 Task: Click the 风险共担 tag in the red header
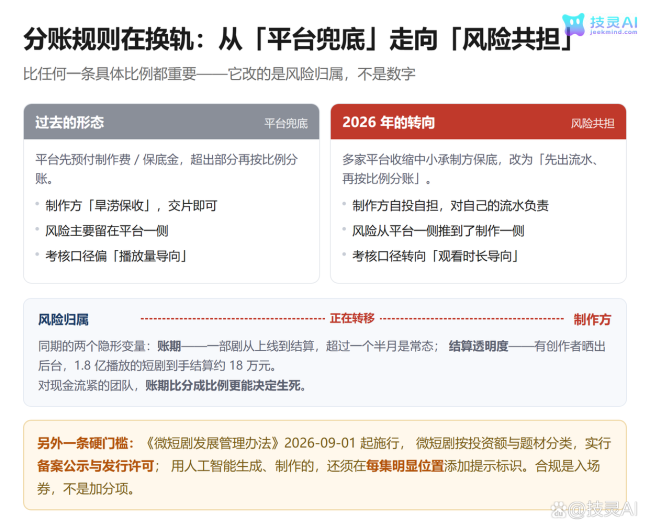point(593,123)
